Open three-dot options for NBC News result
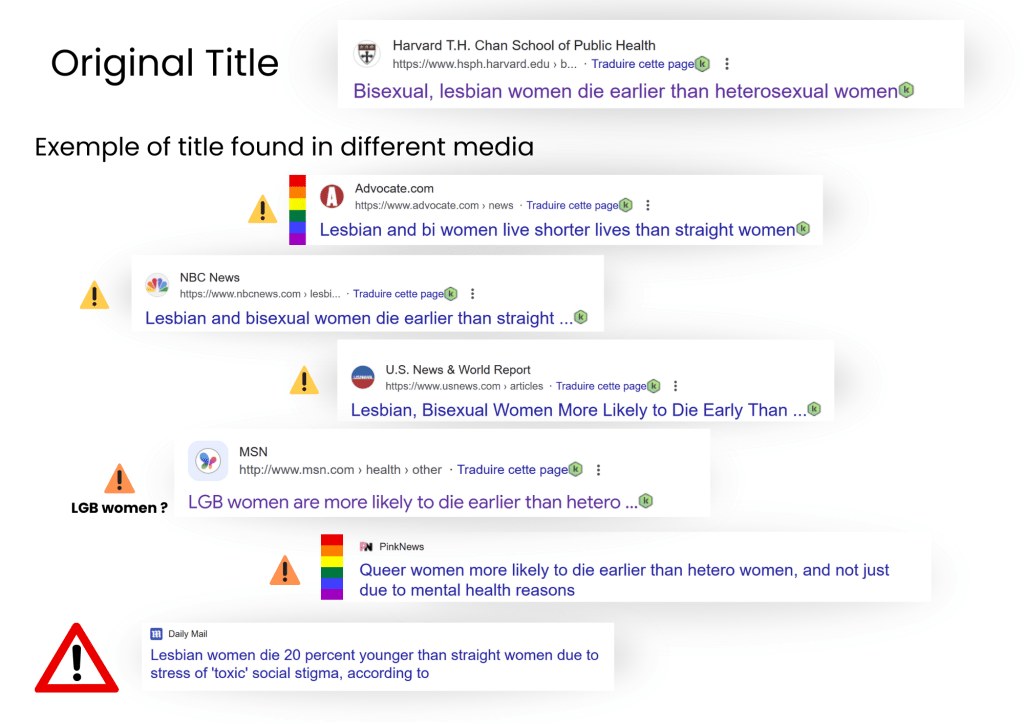This screenshot has height=723, width=1024. (x=473, y=294)
